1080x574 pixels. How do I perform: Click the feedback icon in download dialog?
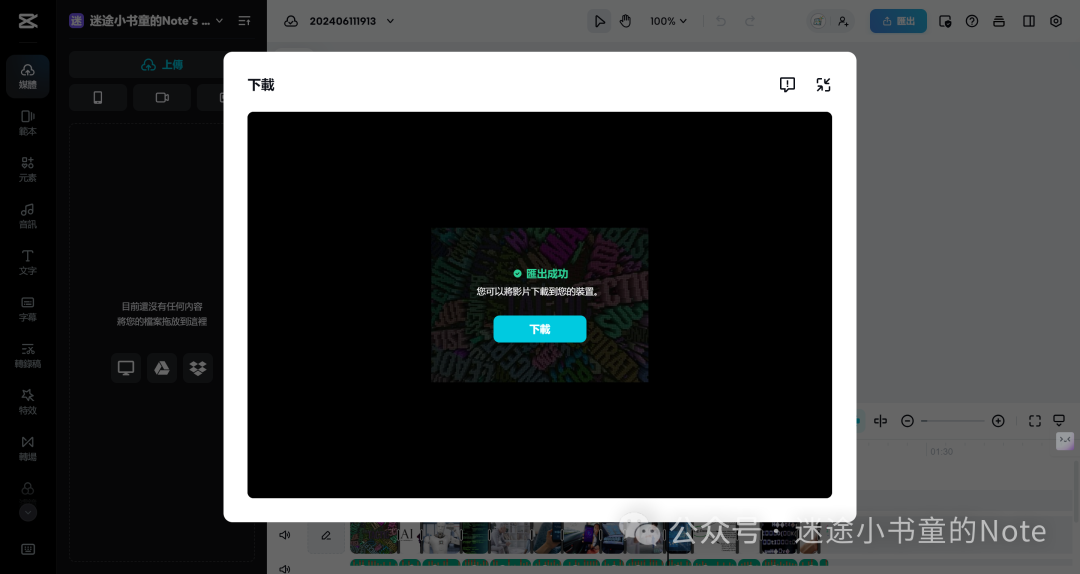click(x=787, y=84)
